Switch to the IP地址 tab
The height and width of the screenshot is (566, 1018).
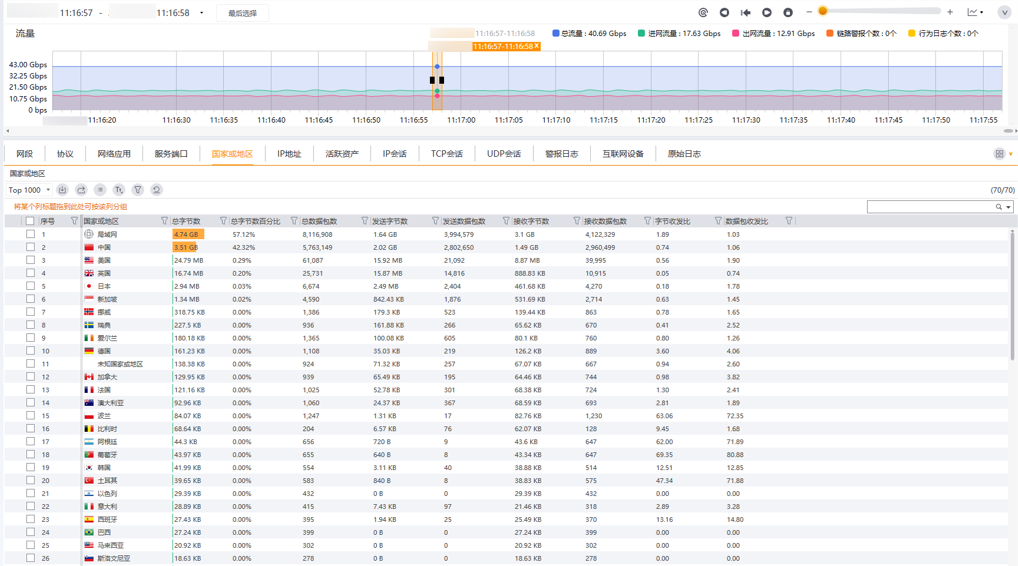point(289,154)
